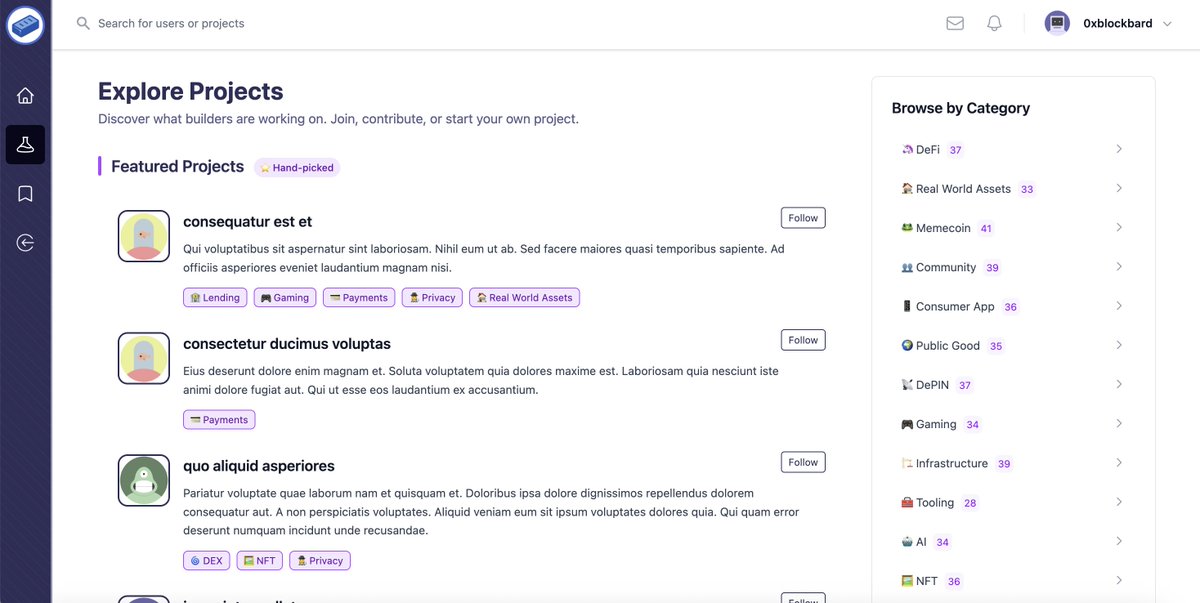Click the app logo at top-left
This screenshot has height=603, width=1200.
coord(24,24)
